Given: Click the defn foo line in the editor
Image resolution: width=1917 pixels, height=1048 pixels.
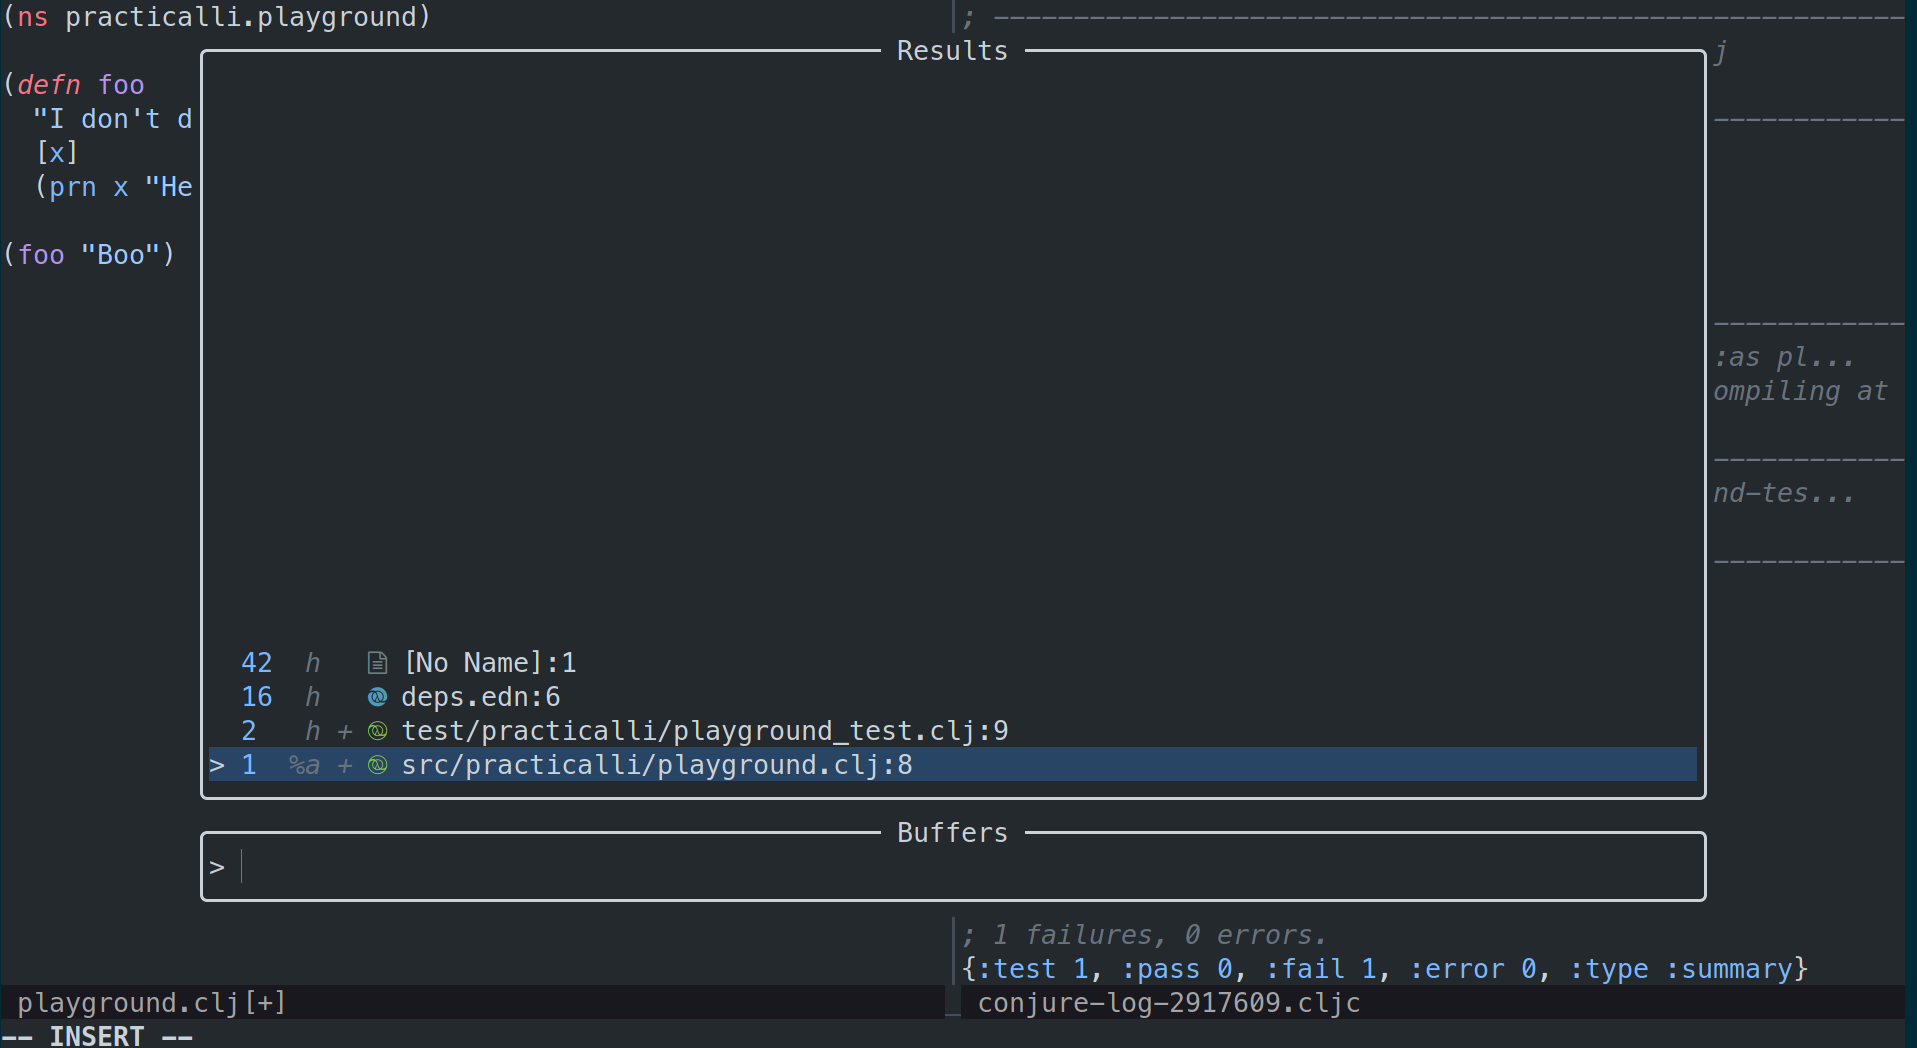Looking at the screenshot, I should point(74,85).
